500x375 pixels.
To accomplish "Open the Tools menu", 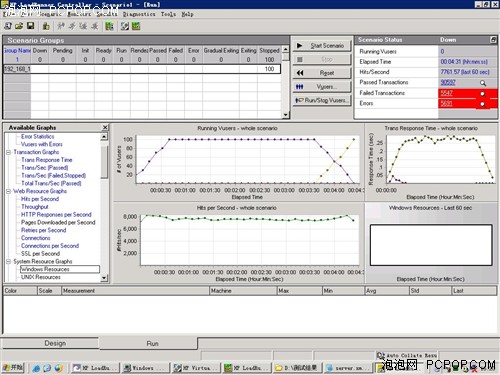I will 168,14.
